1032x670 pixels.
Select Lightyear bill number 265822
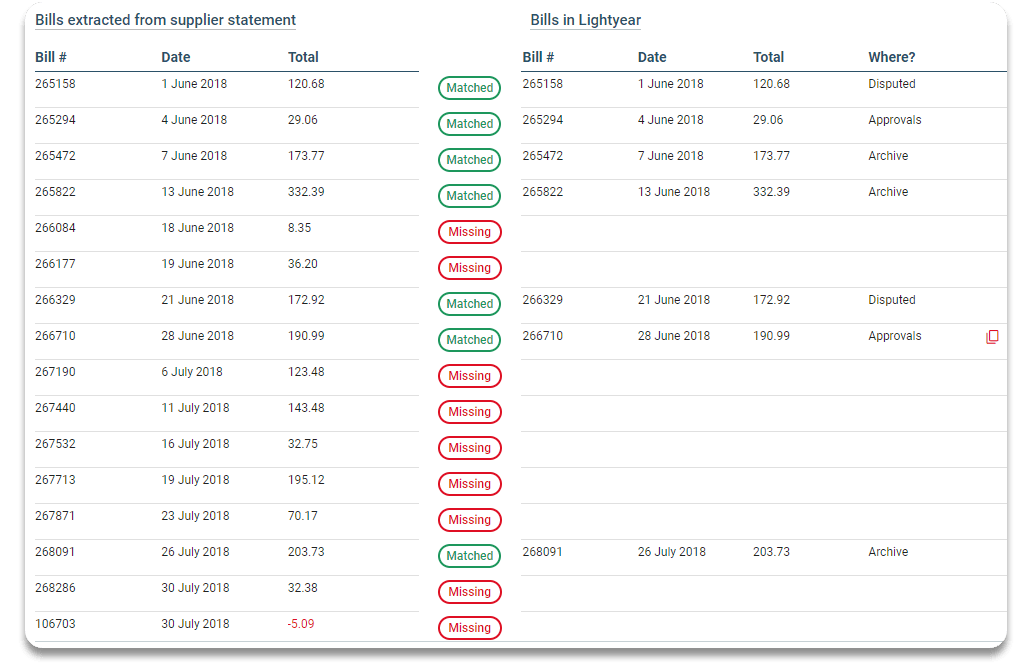543,192
